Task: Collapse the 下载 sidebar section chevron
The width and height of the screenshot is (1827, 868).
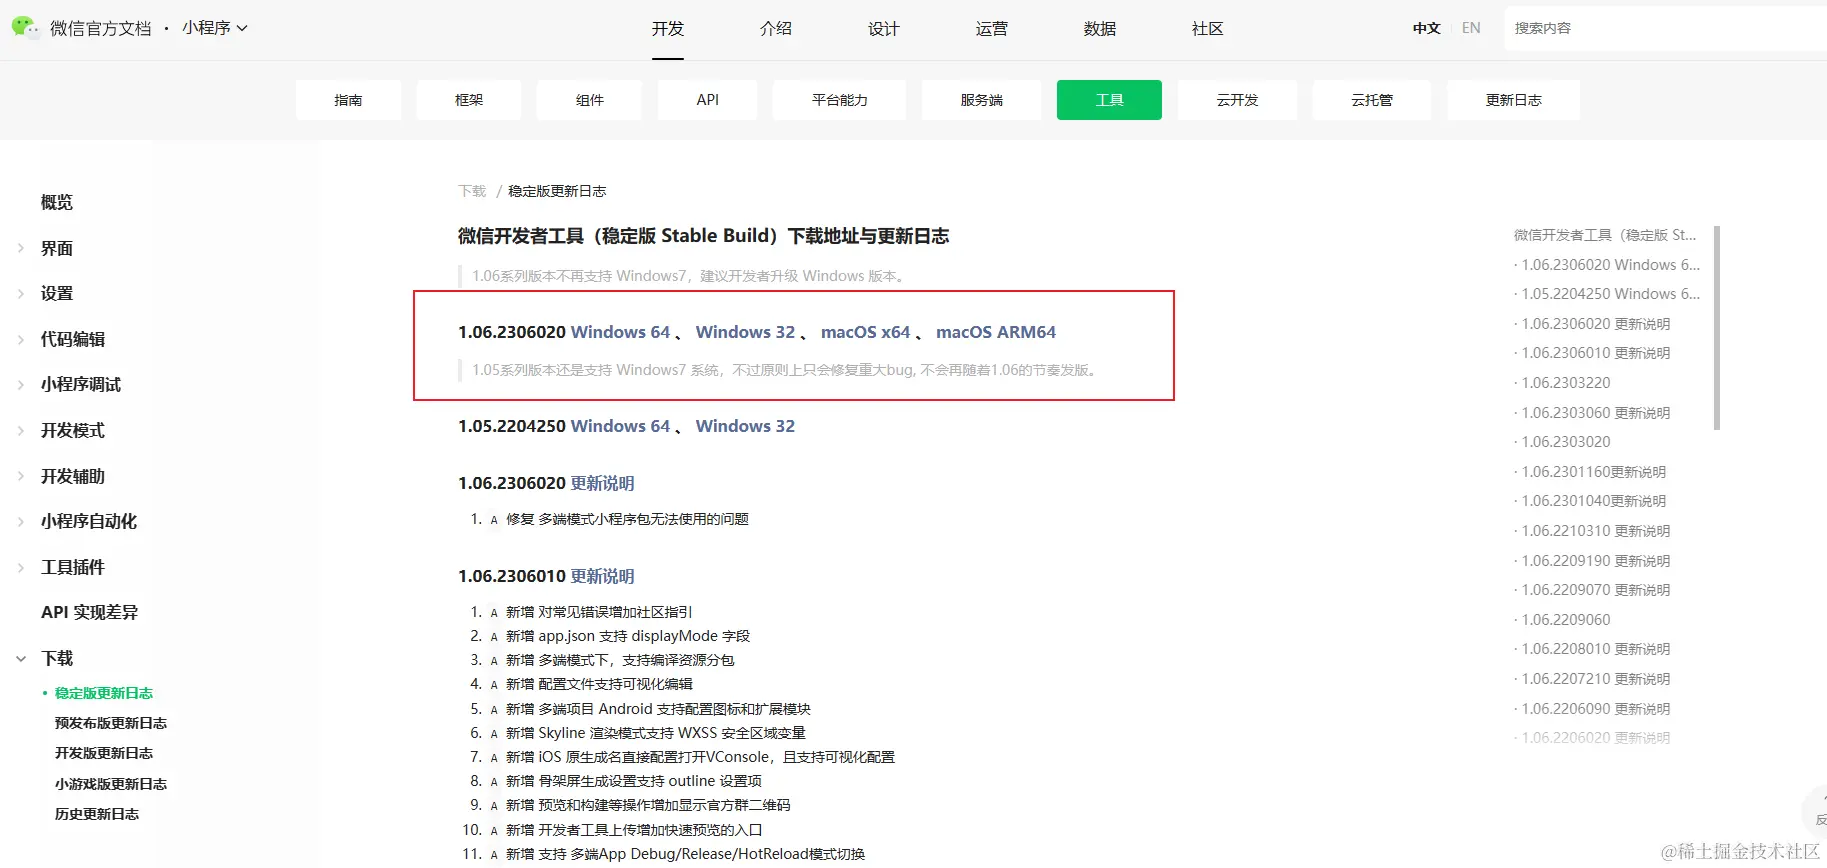Action: coord(21,658)
